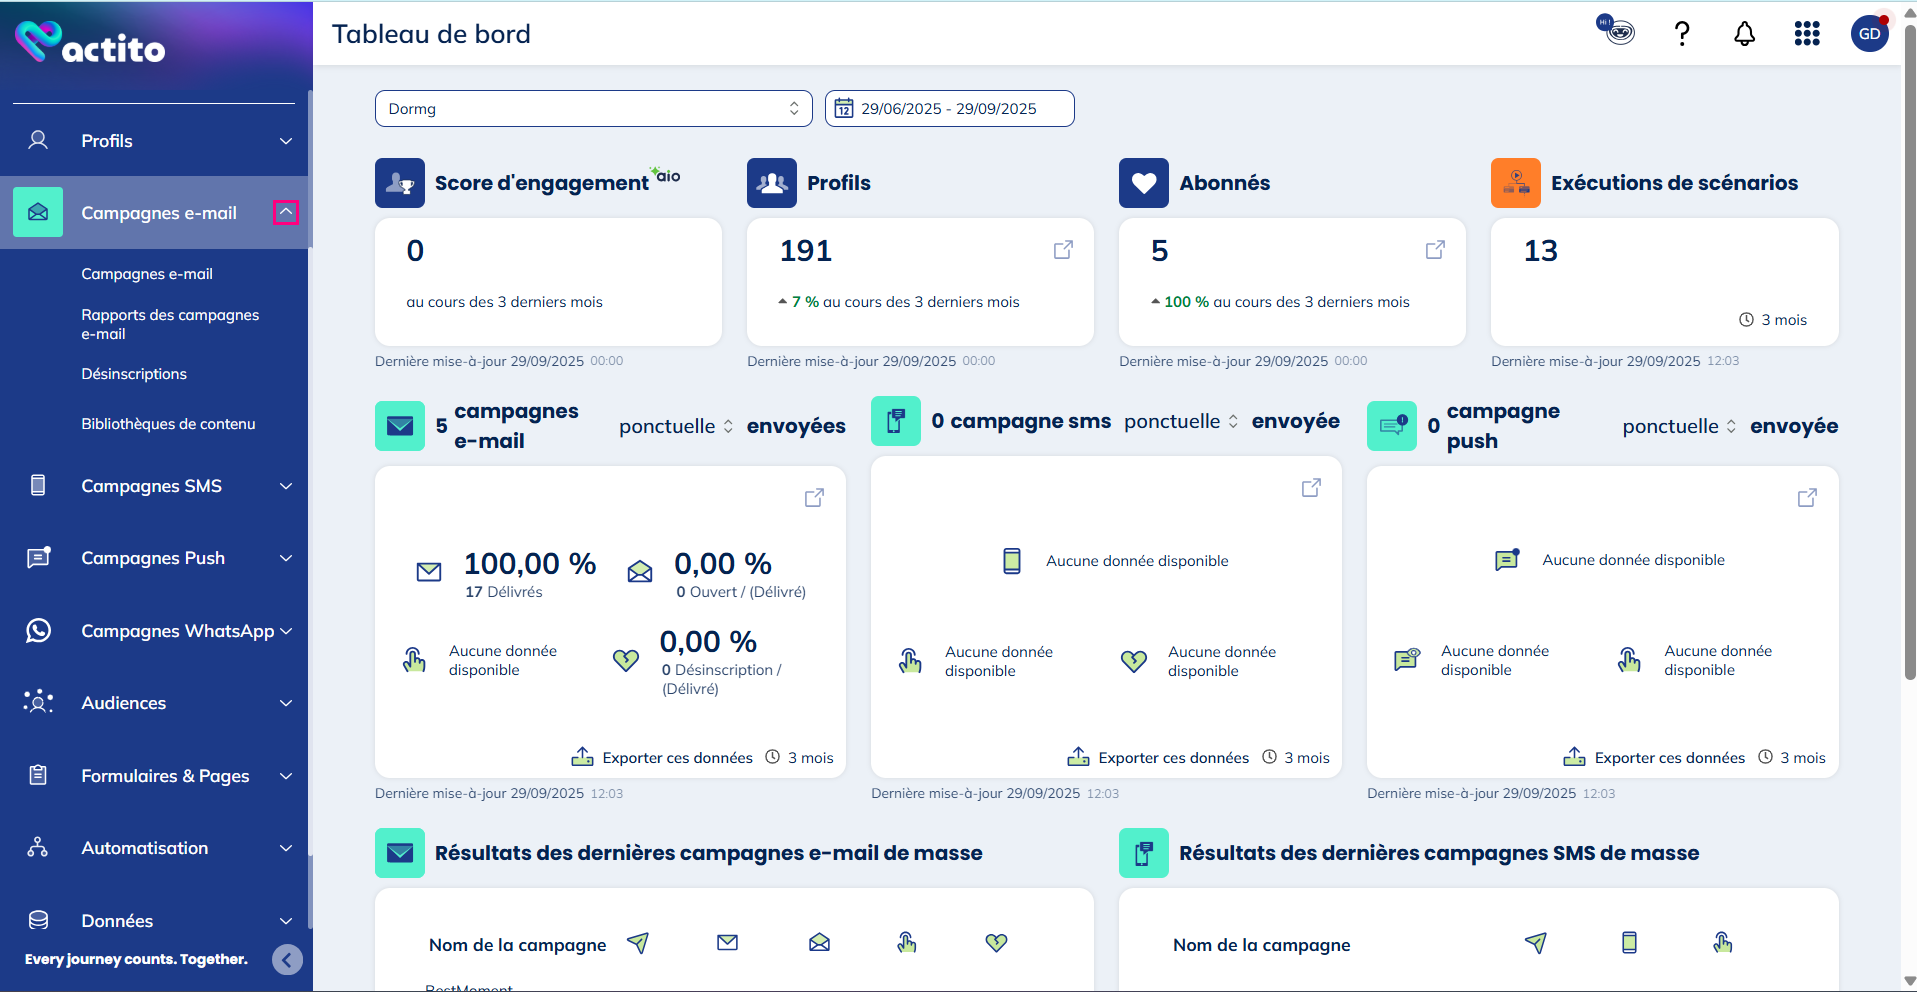Click the help question mark icon

(x=1682, y=34)
